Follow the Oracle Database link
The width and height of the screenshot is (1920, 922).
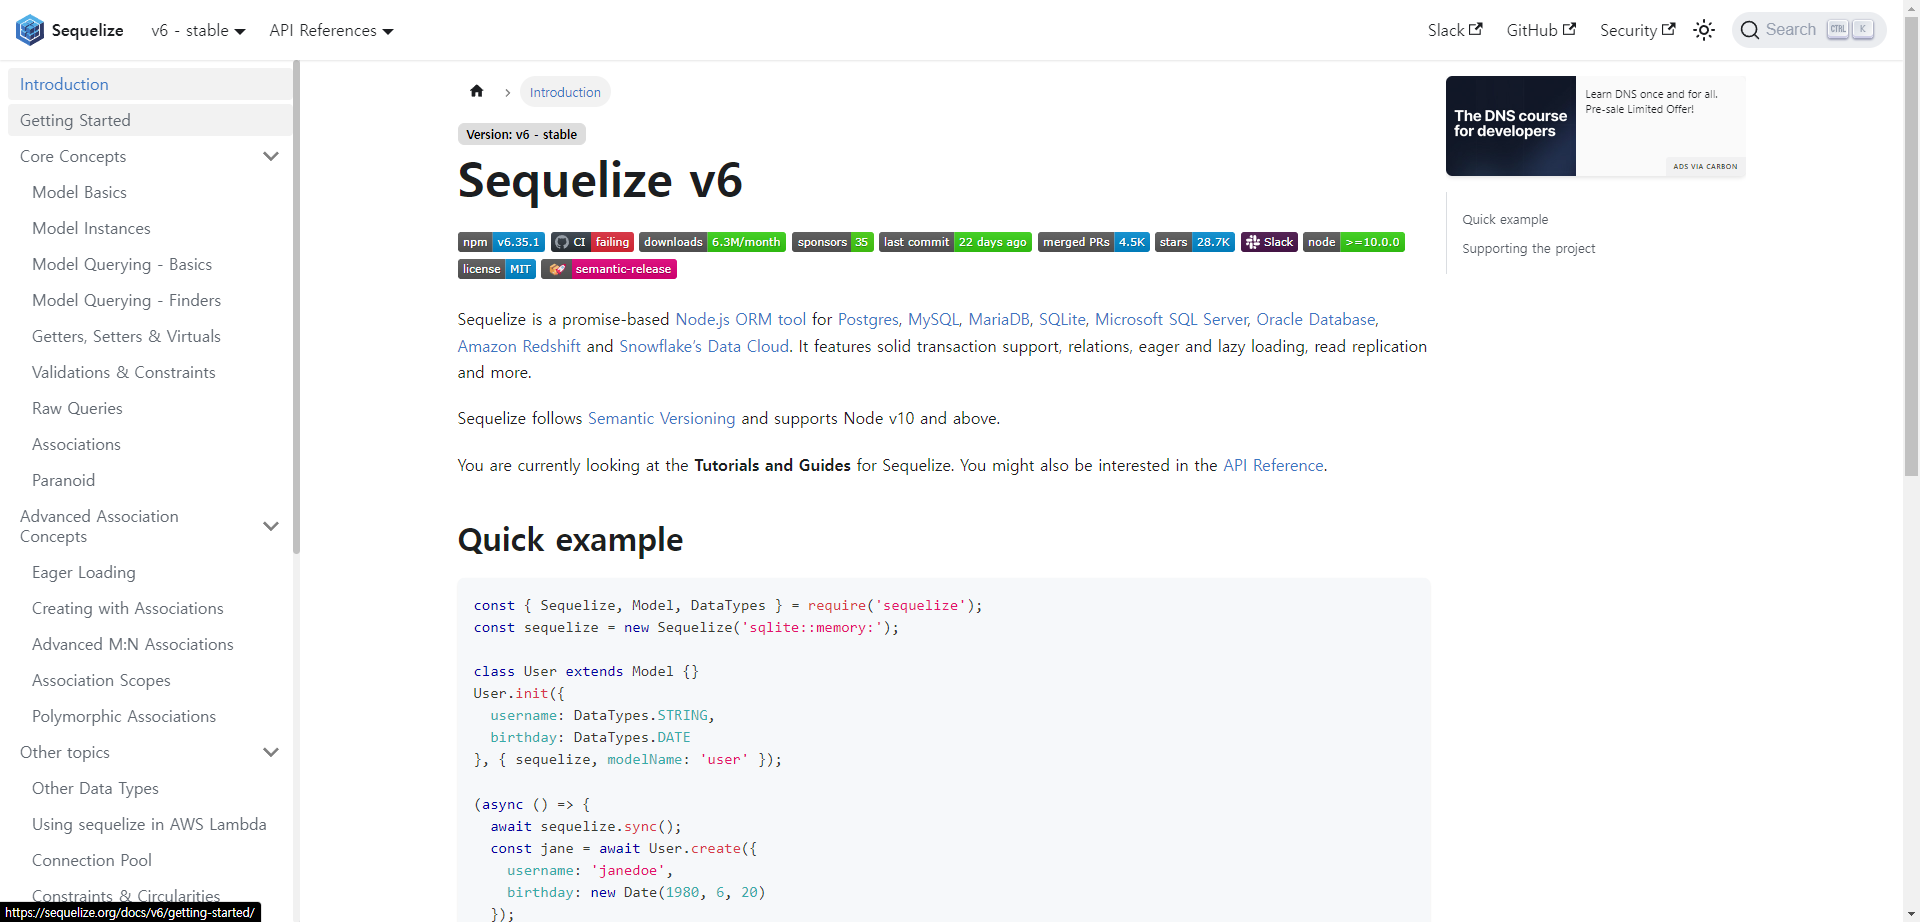coord(1316,319)
